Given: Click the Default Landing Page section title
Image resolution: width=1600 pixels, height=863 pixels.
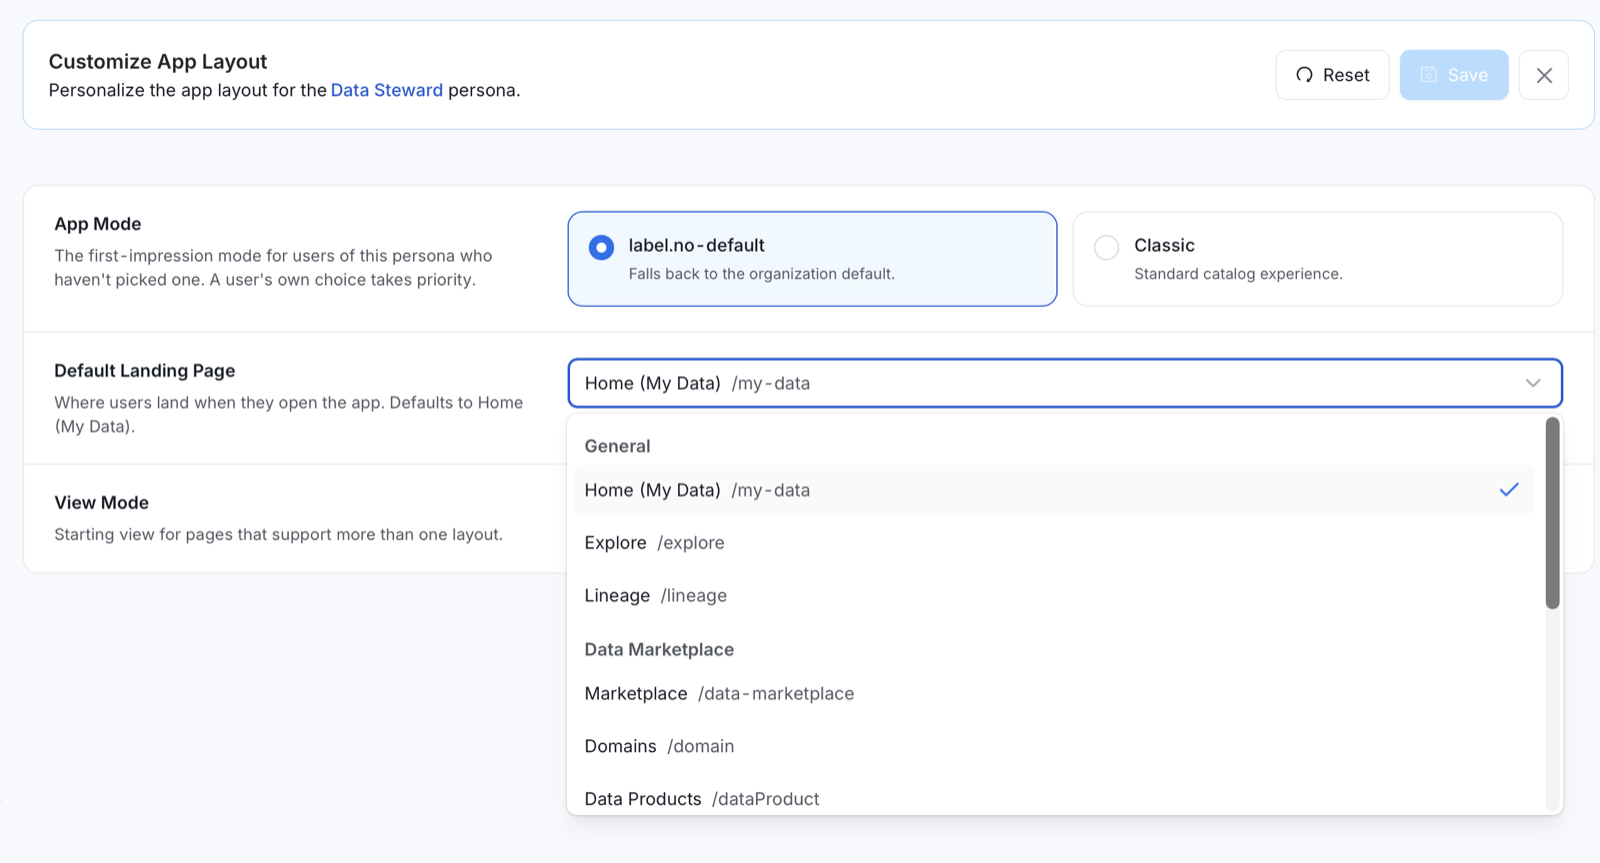Looking at the screenshot, I should point(145,371).
